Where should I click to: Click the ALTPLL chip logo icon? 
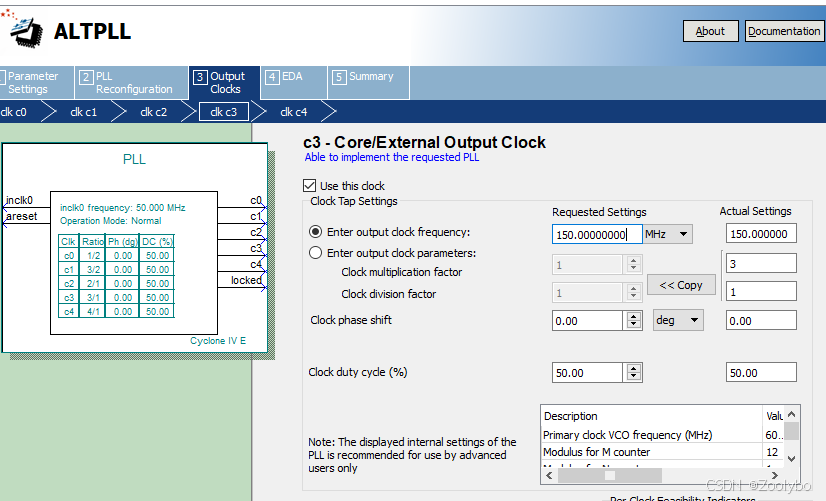[24, 30]
